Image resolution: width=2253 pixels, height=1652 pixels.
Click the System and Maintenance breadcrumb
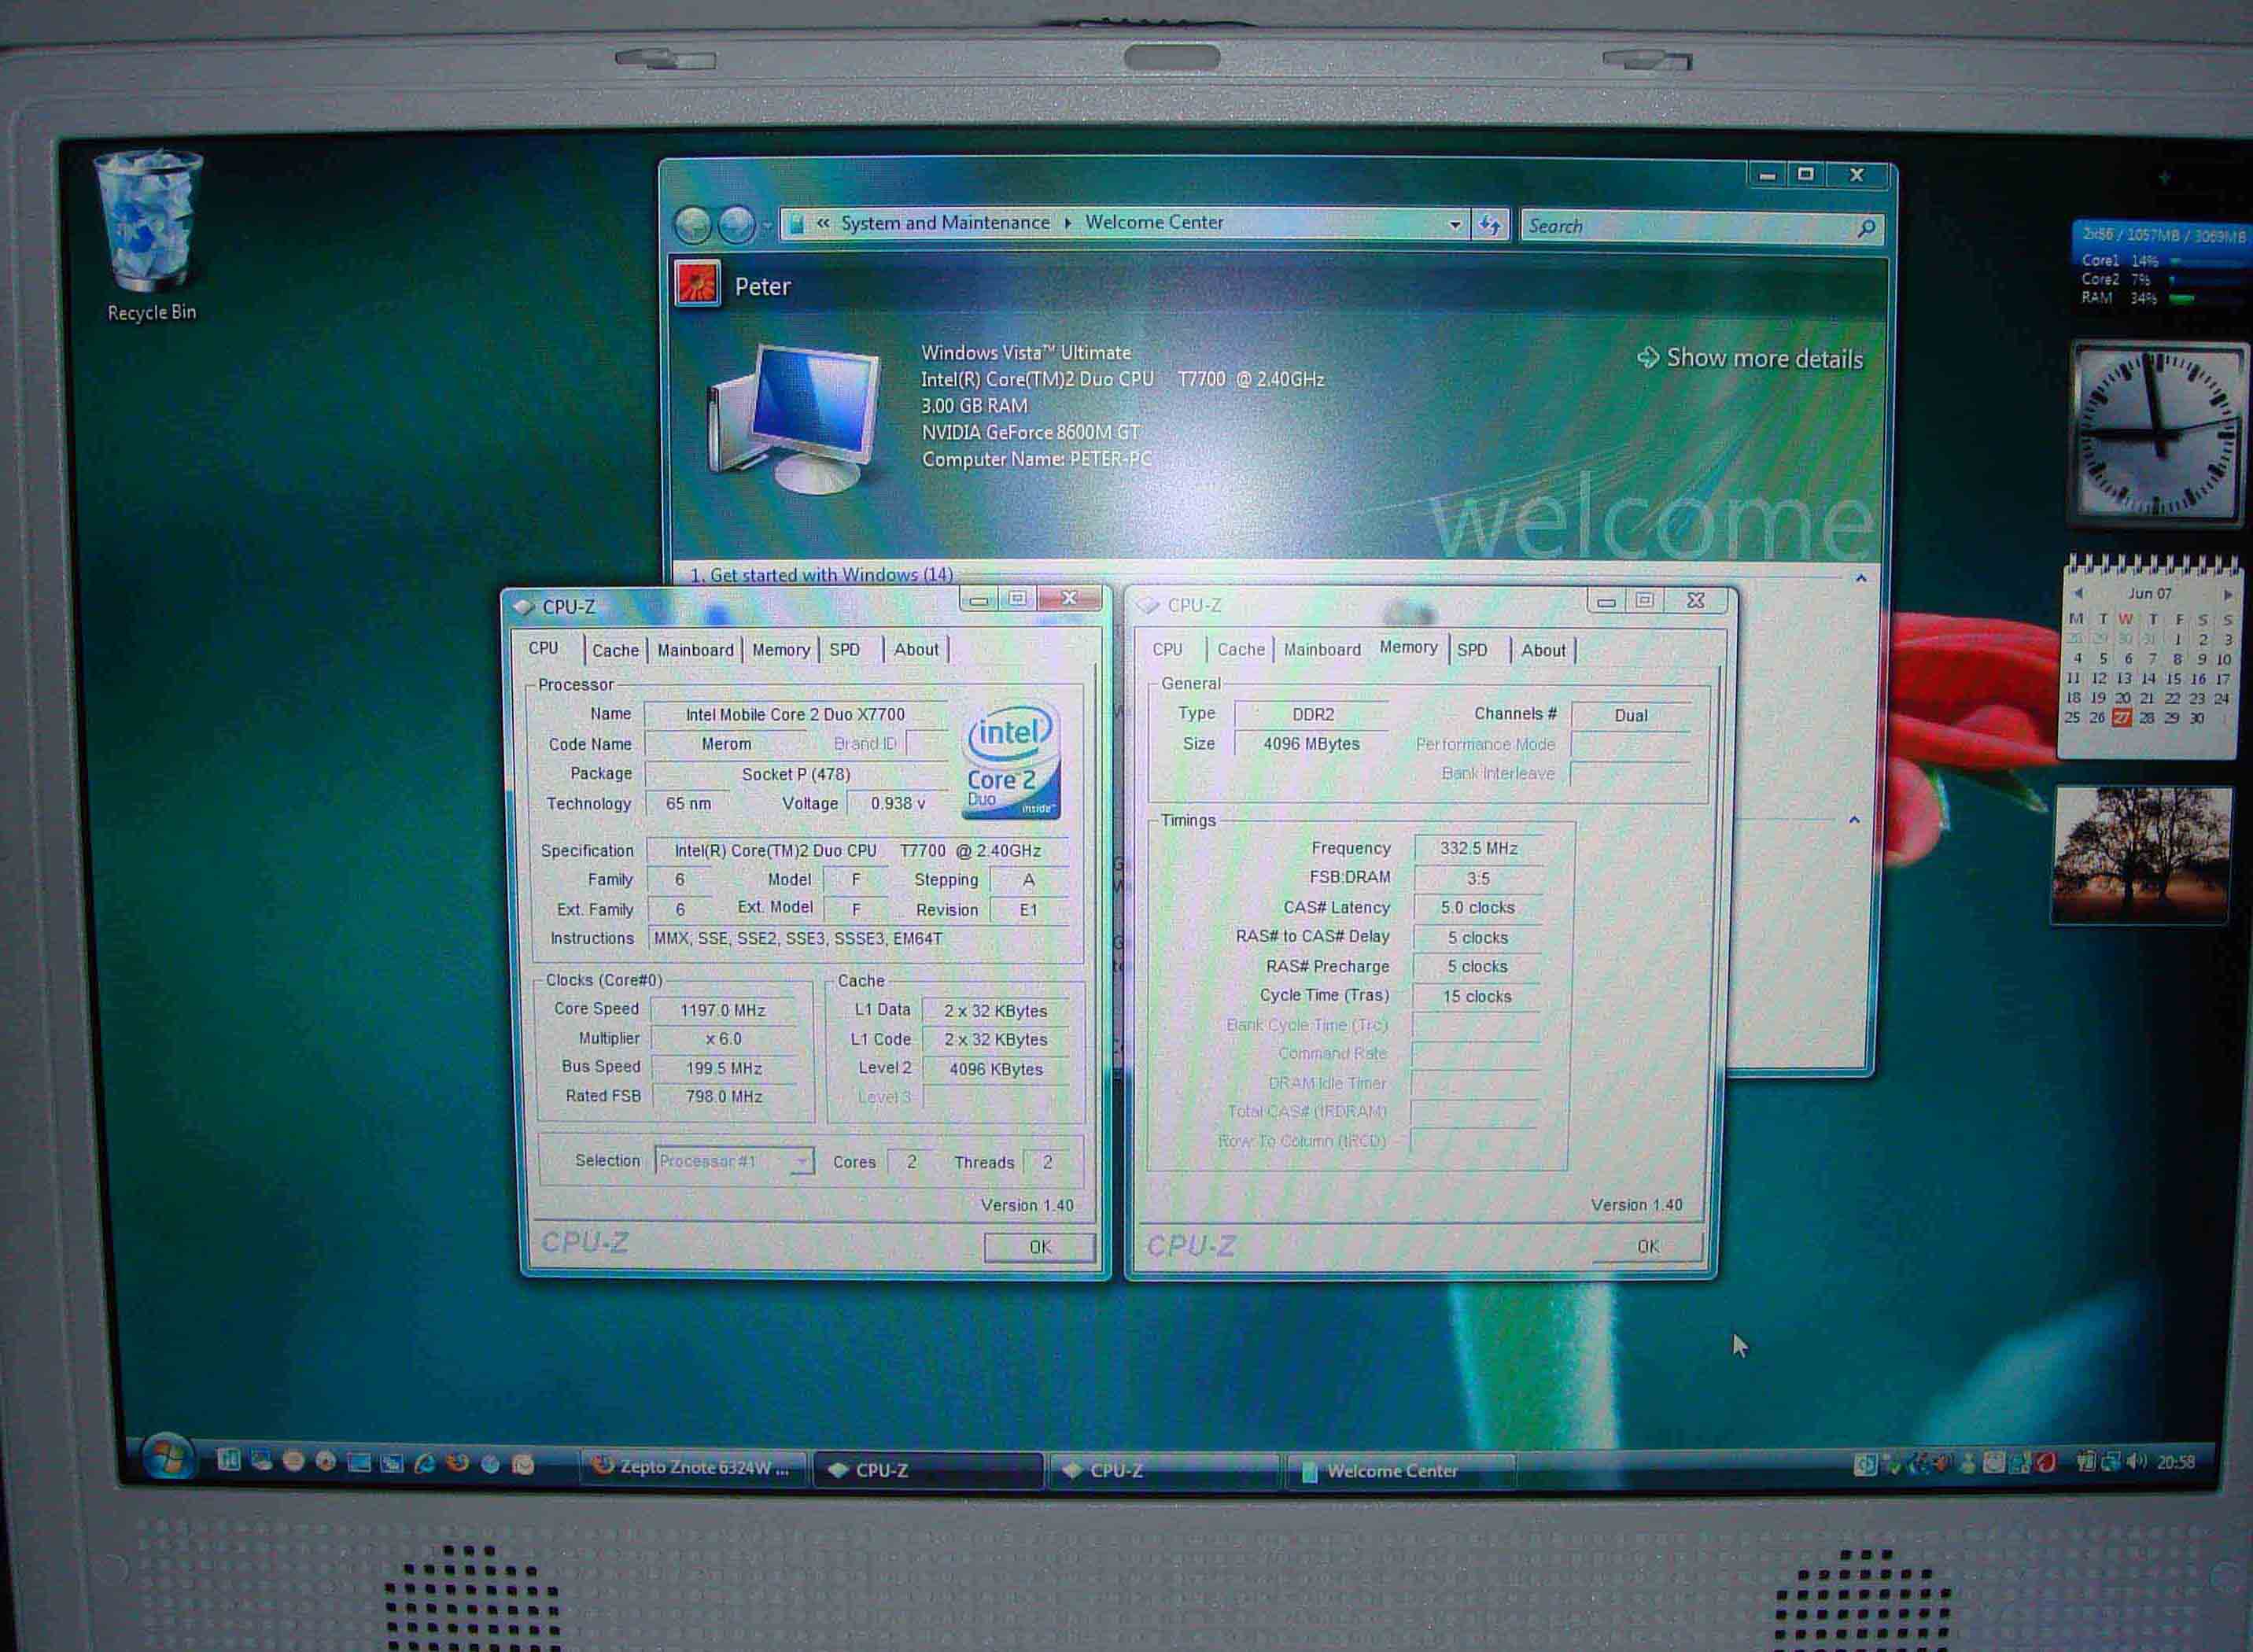click(945, 223)
